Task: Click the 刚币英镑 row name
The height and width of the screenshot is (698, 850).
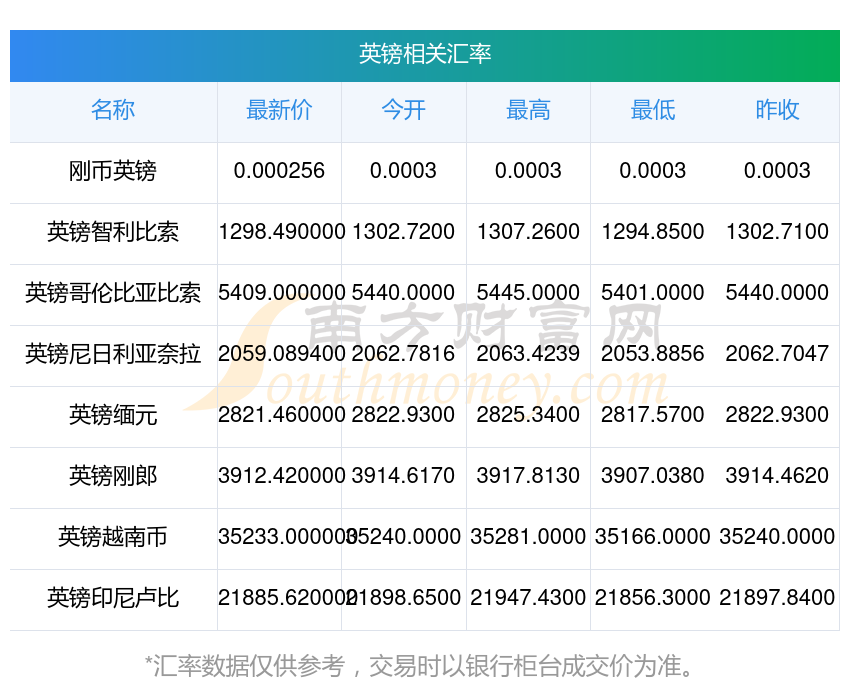Action: coord(113,171)
